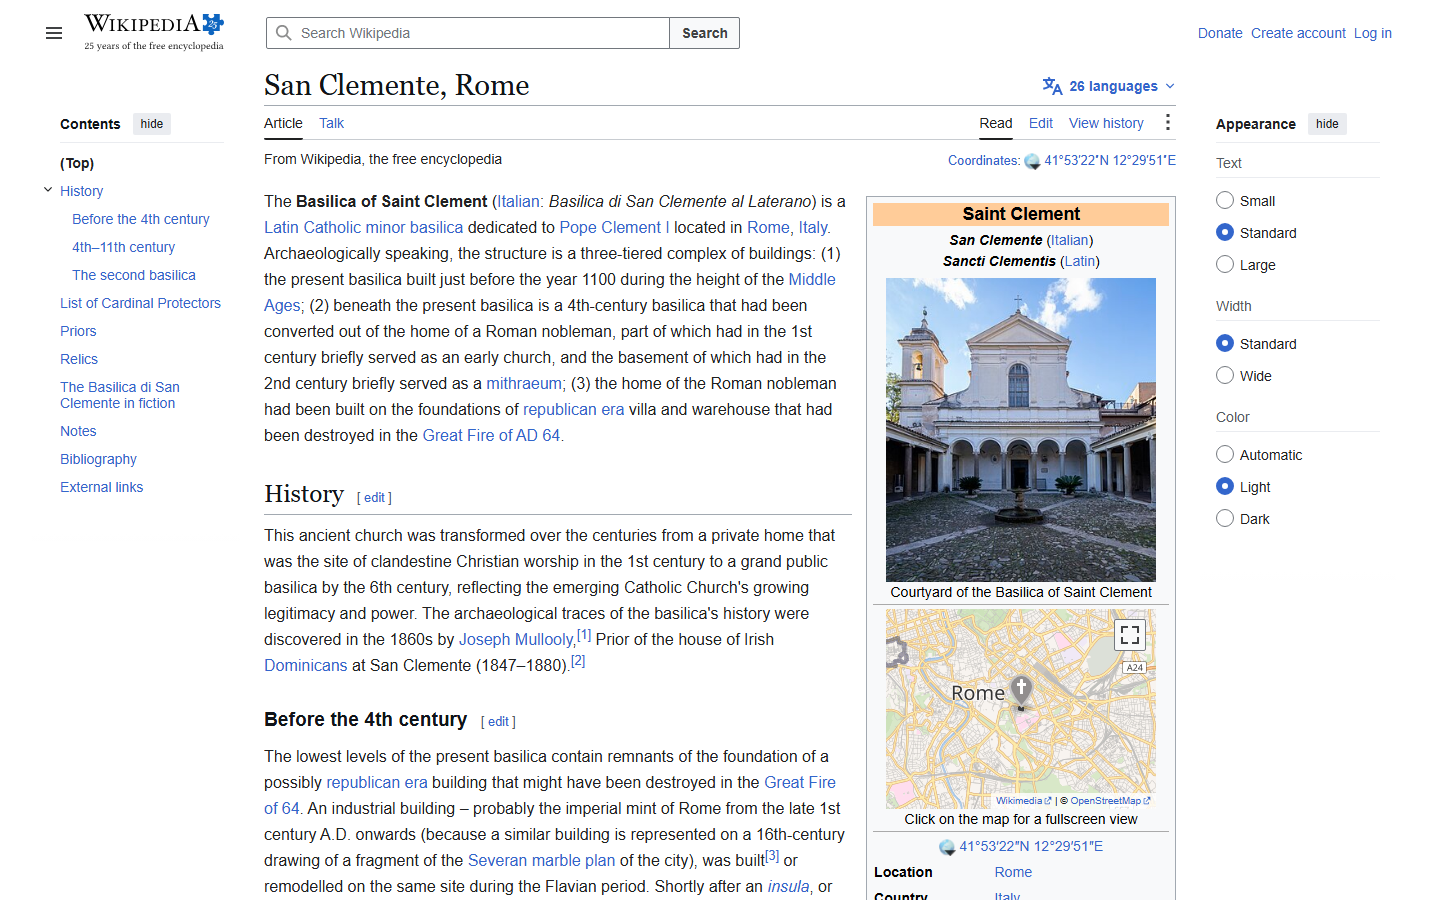Click the church marker pin on the map
1440x900 pixels.
[x=1021, y=689]
